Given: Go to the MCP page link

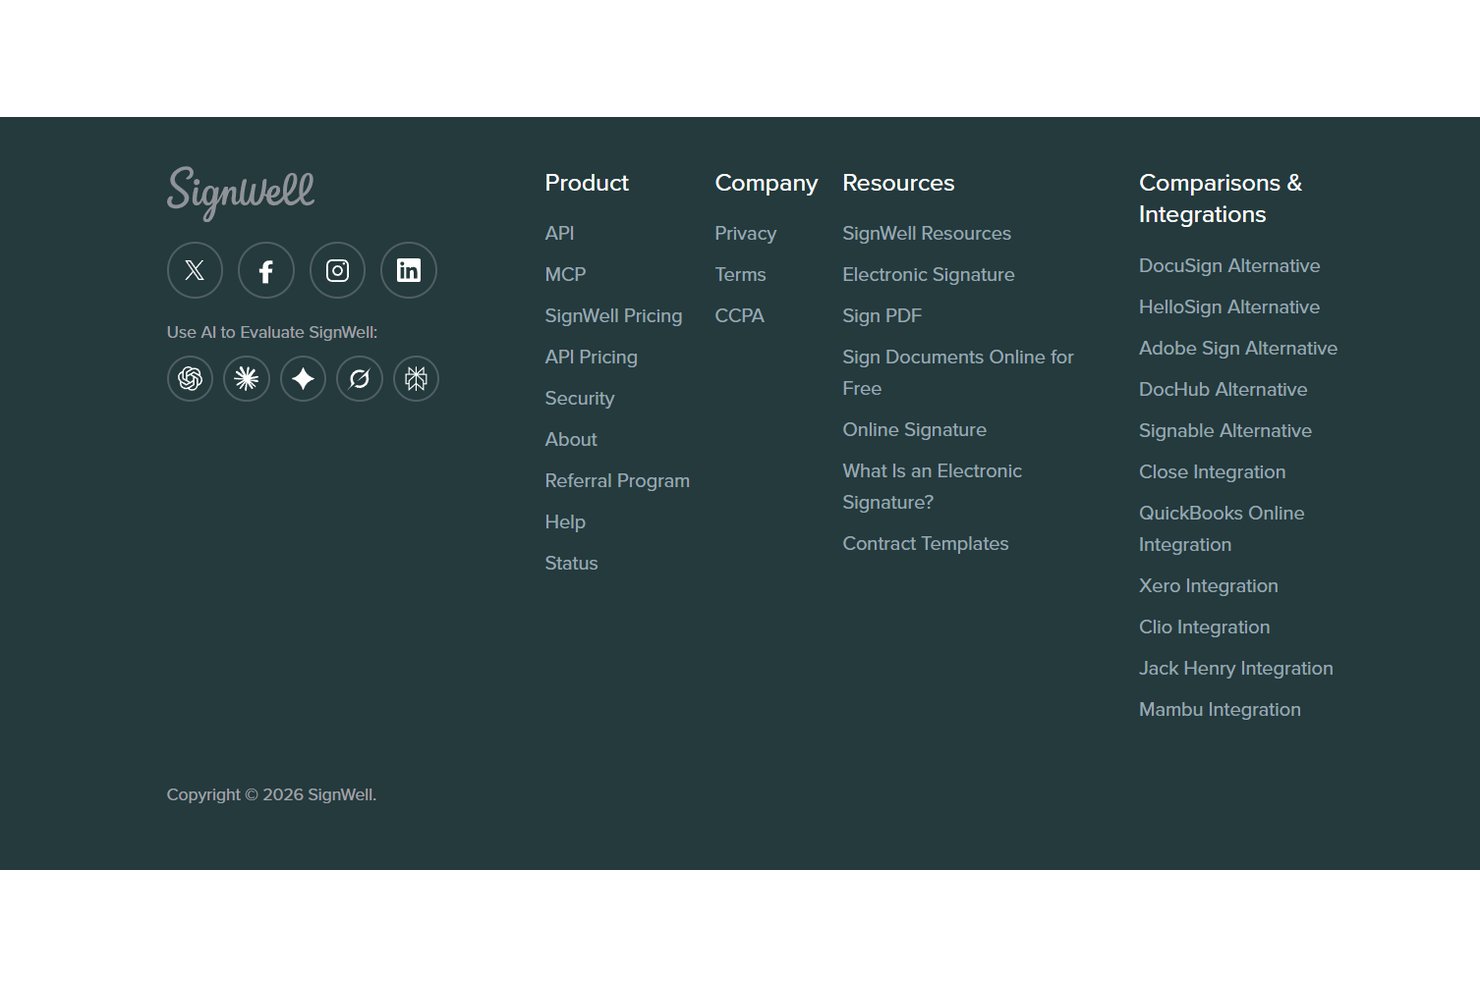Looking at the screenshot, I should [565, 274].
